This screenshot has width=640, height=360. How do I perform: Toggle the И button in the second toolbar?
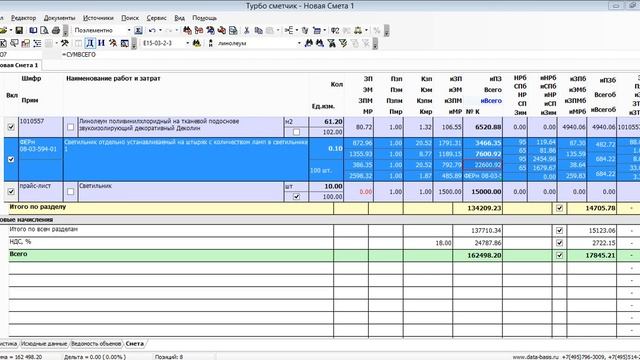click(101, 43)
